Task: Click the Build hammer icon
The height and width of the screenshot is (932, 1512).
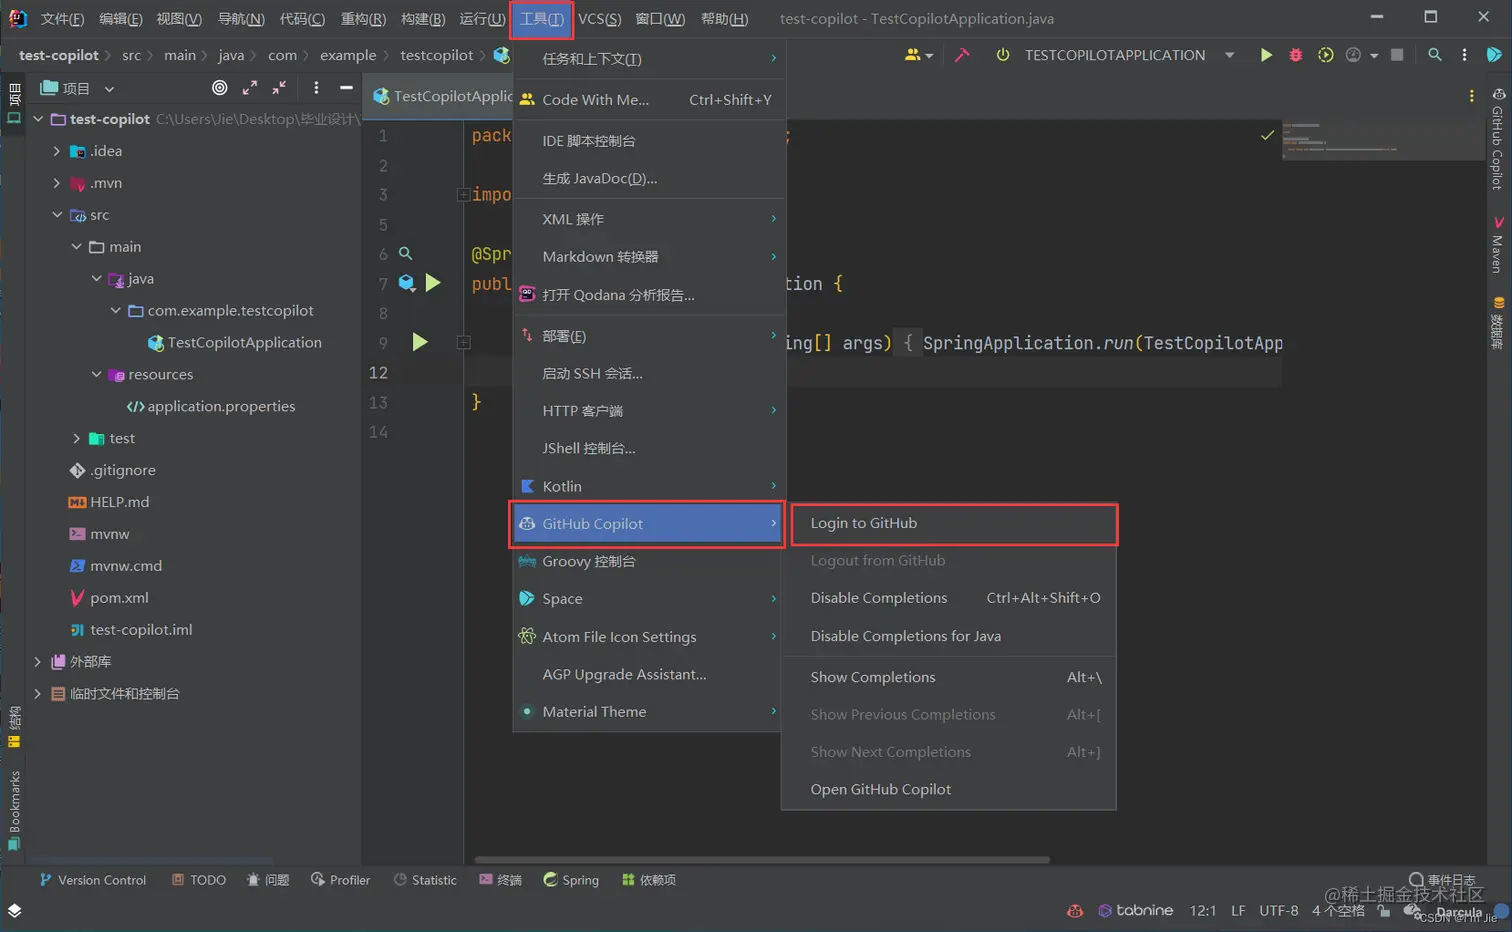Action: pos(962,55)
